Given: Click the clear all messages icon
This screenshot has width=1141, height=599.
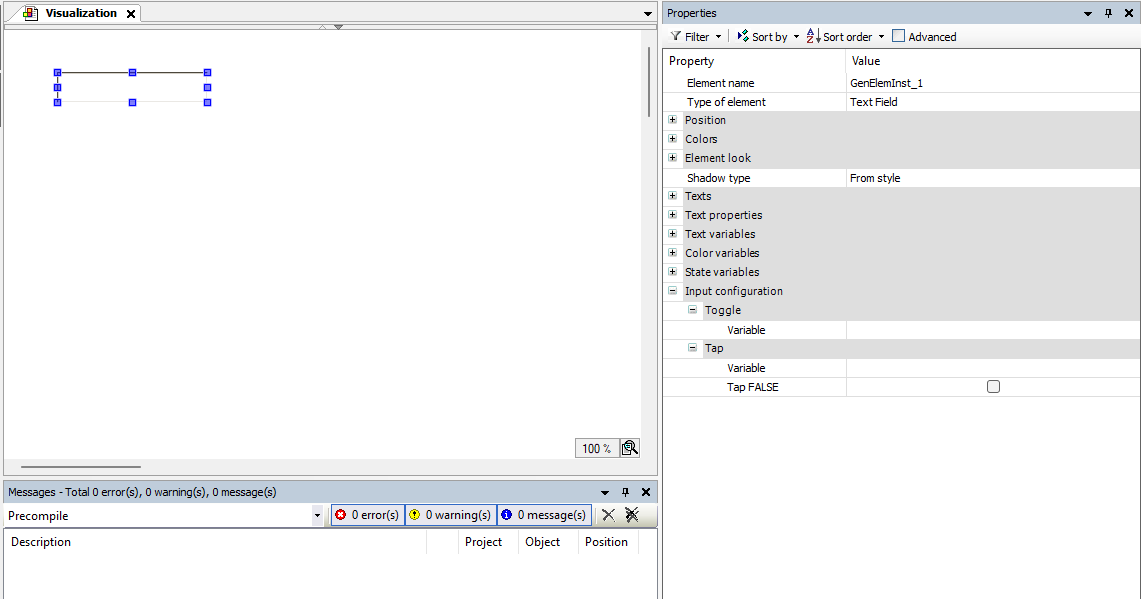Looking at the screenshot, I should 632,515.
